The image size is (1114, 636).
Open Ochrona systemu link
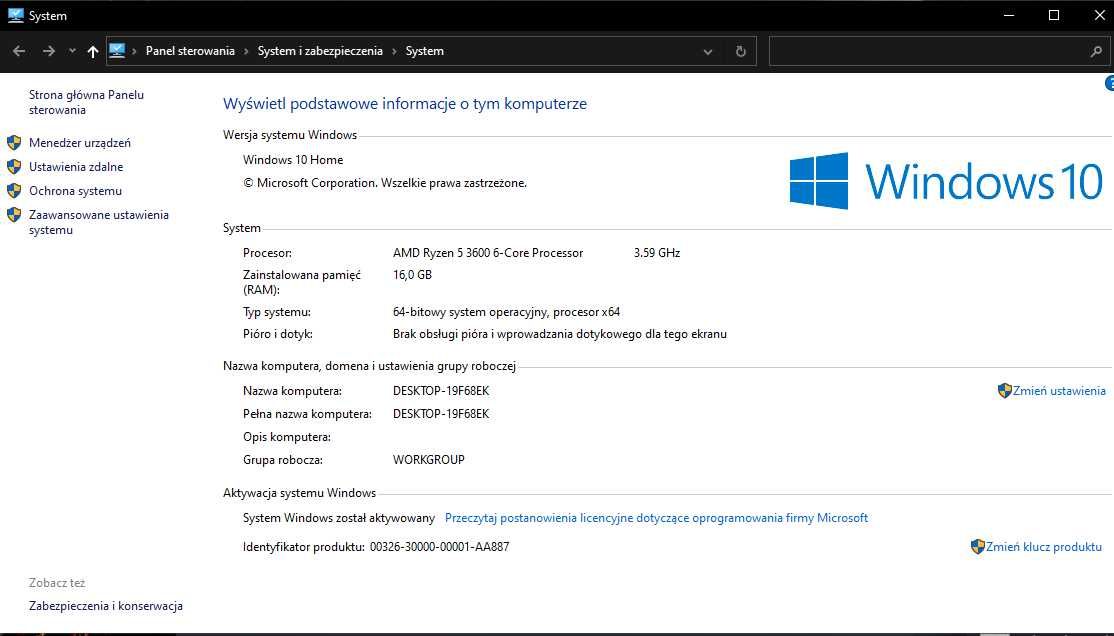tap(75, 191)
